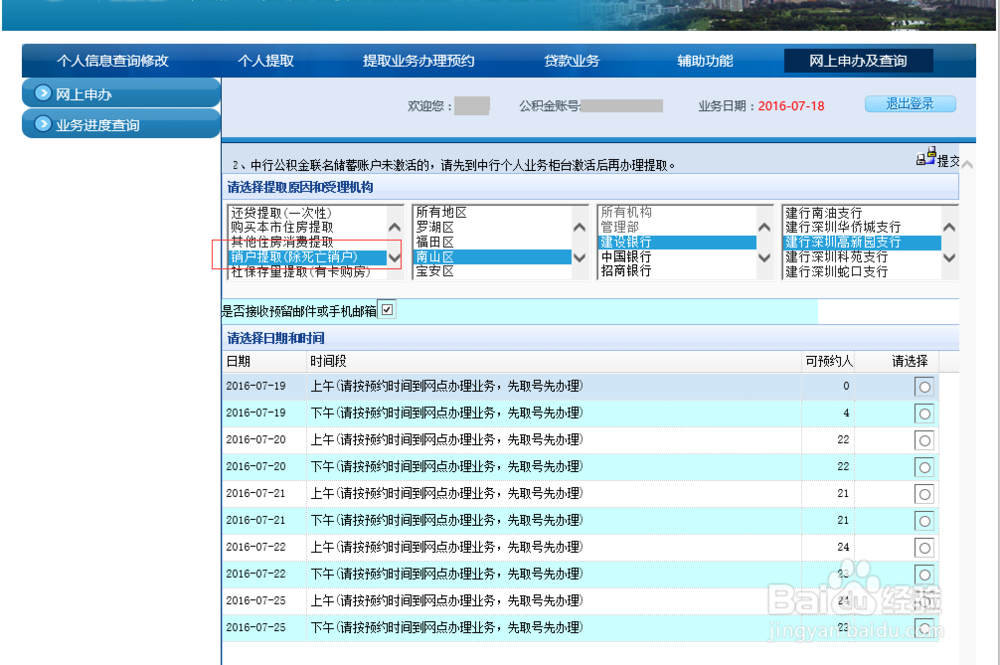This screenshot has height=665, width=1000.
Task: Select the 网上申办及查询 tab
Action: (858, 61)
